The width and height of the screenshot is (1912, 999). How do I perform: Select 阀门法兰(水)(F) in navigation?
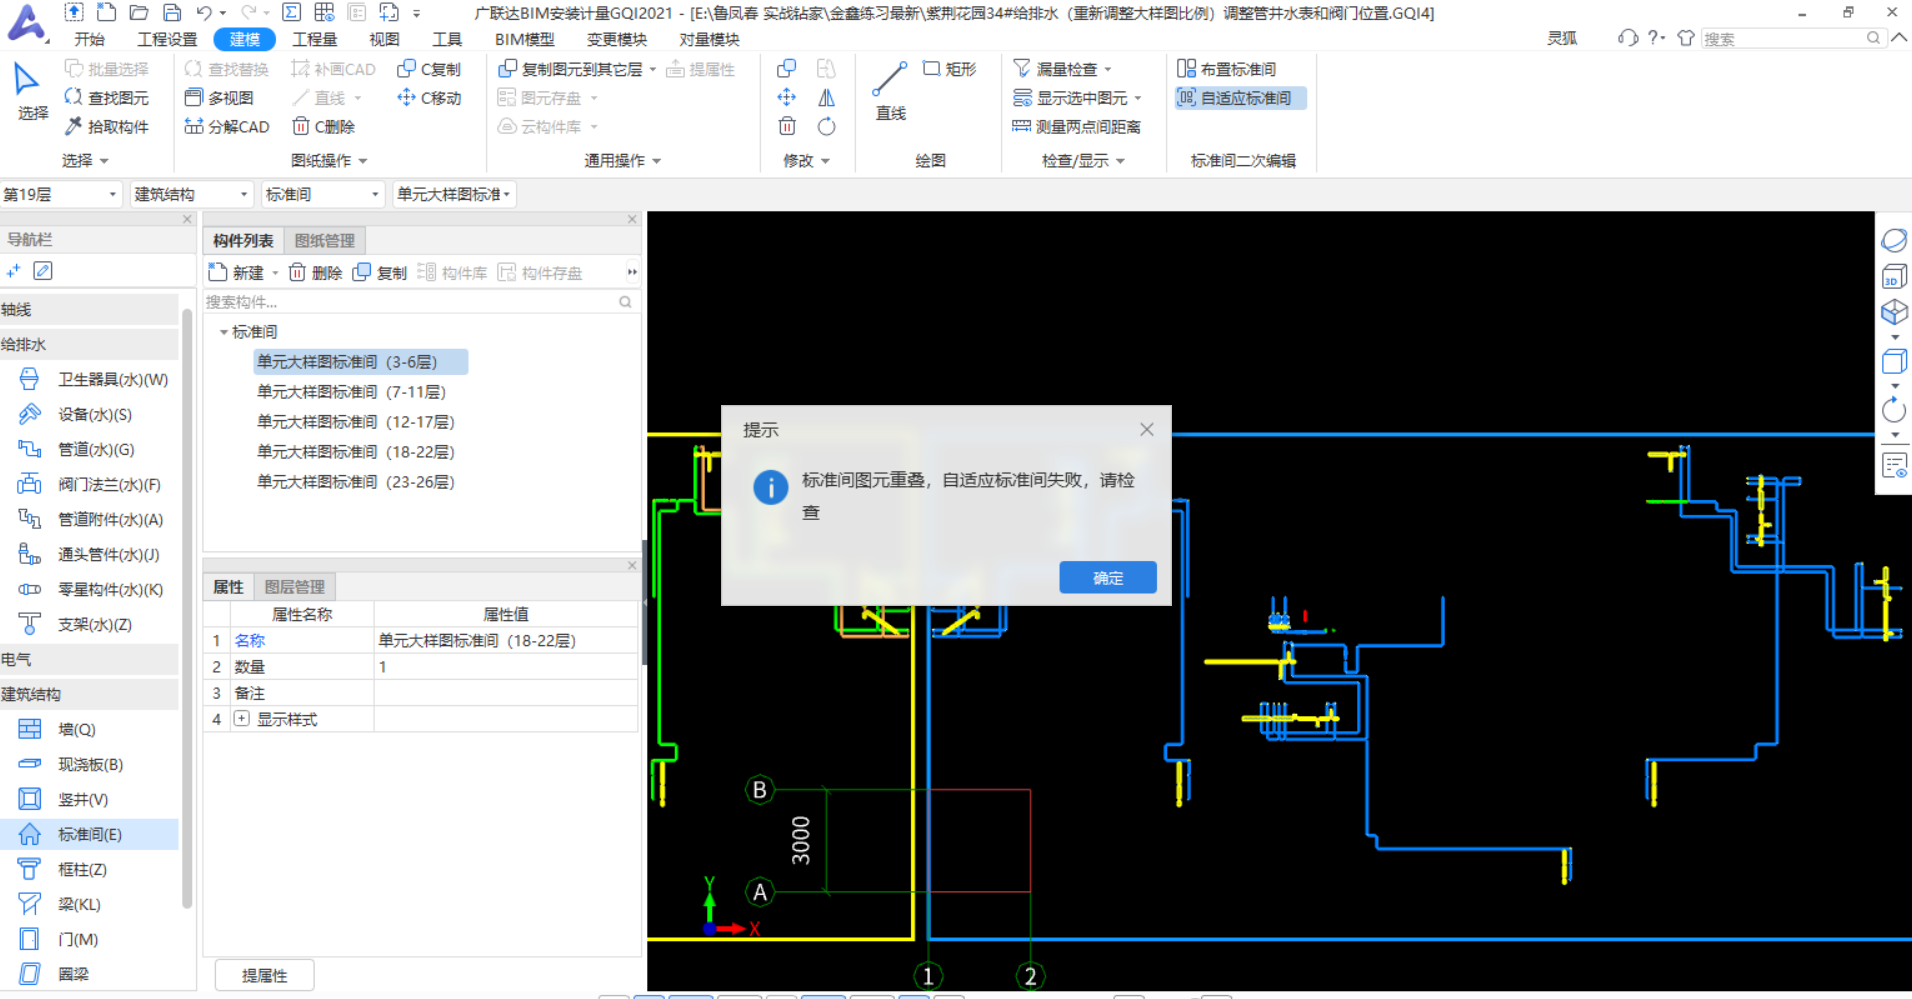pos(89,485)
